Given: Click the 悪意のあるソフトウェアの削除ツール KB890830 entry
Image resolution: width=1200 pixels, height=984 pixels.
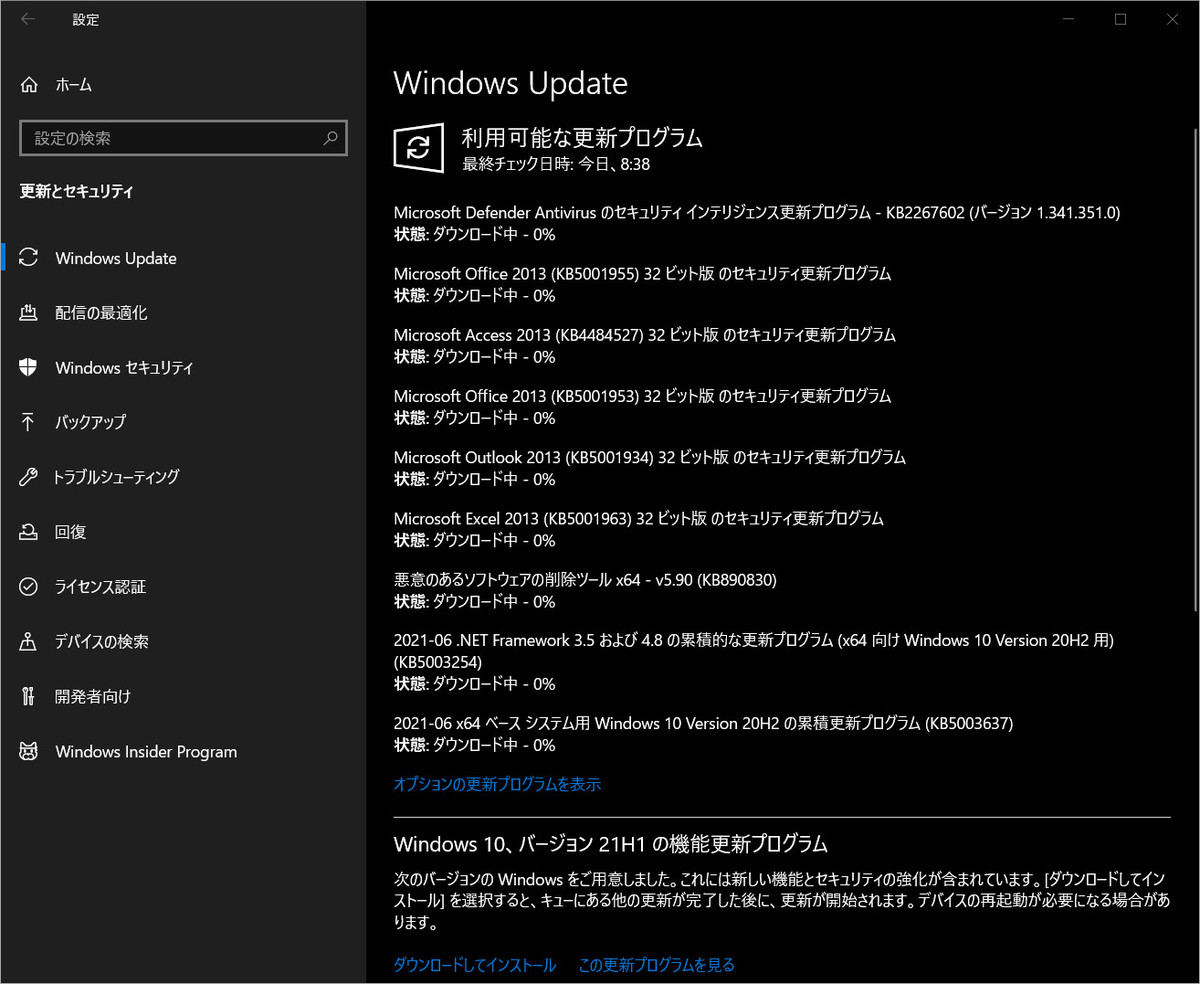Looking at the screenshot, I should [x=585, y=590].
